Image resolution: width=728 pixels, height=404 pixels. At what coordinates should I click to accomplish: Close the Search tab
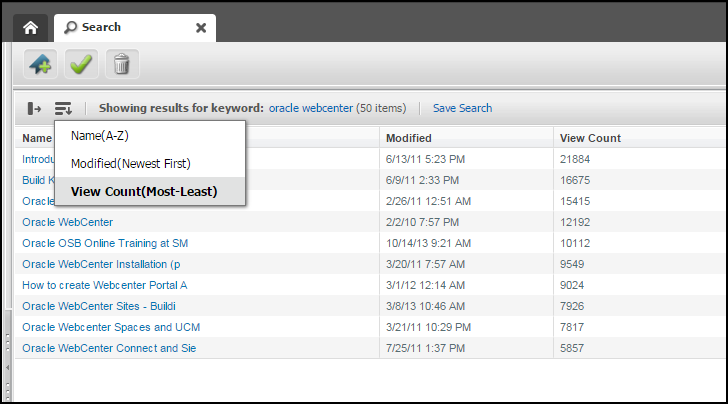pos(201,28)
